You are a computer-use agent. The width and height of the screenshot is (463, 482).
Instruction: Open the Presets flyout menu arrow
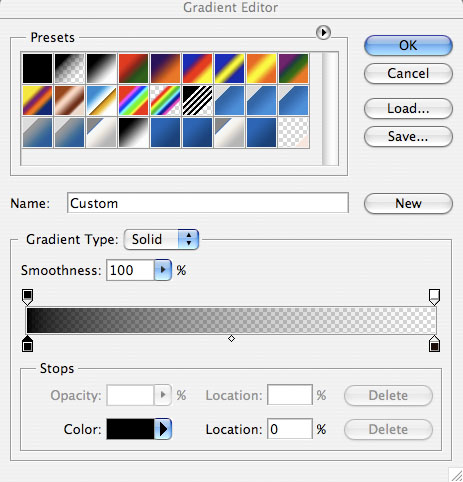(x=323, y=33)
